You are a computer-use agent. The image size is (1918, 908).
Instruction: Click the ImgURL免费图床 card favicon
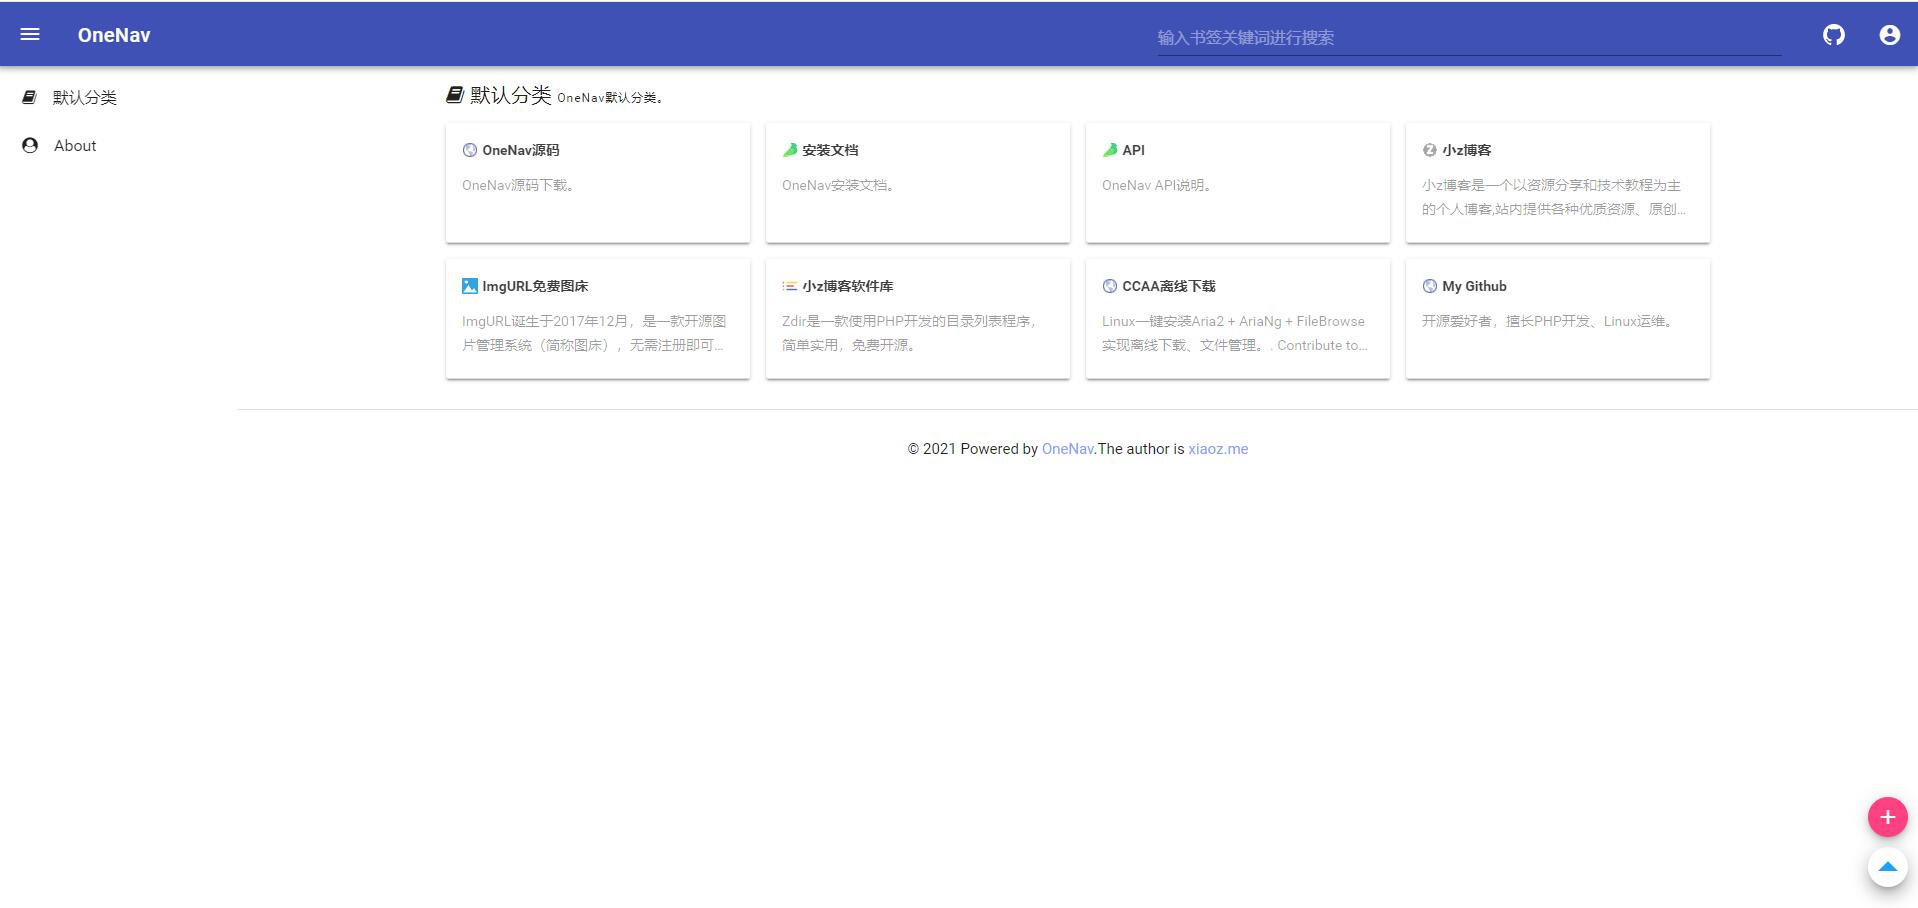click(468, 286)
